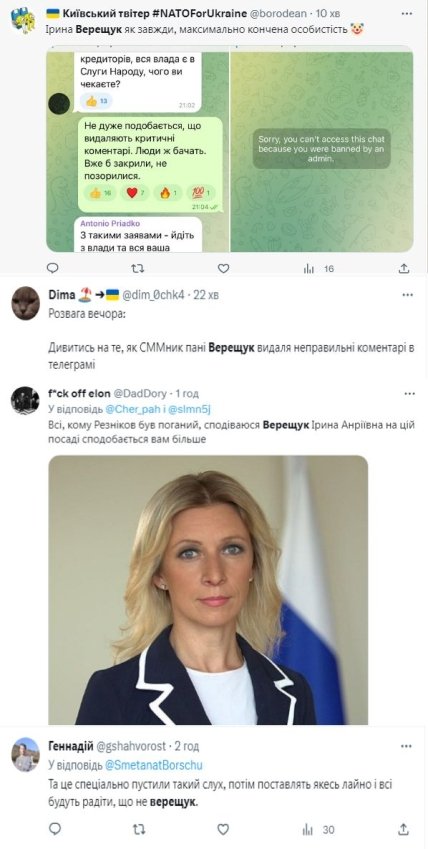
Task: View analytics showing 16 views
Action: coord(318,268)
